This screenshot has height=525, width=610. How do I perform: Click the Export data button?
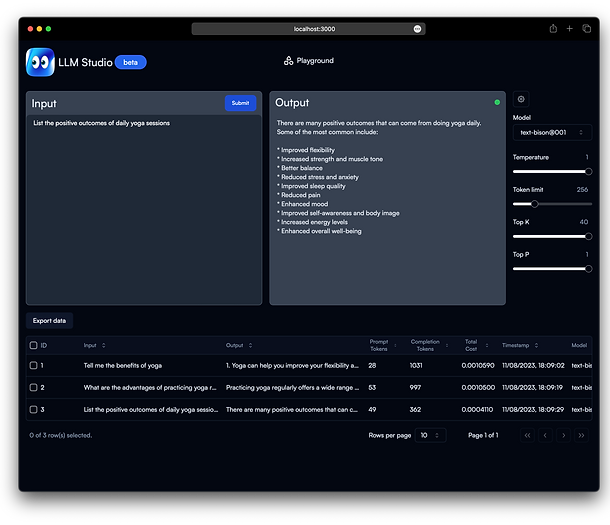click(49, 321)
